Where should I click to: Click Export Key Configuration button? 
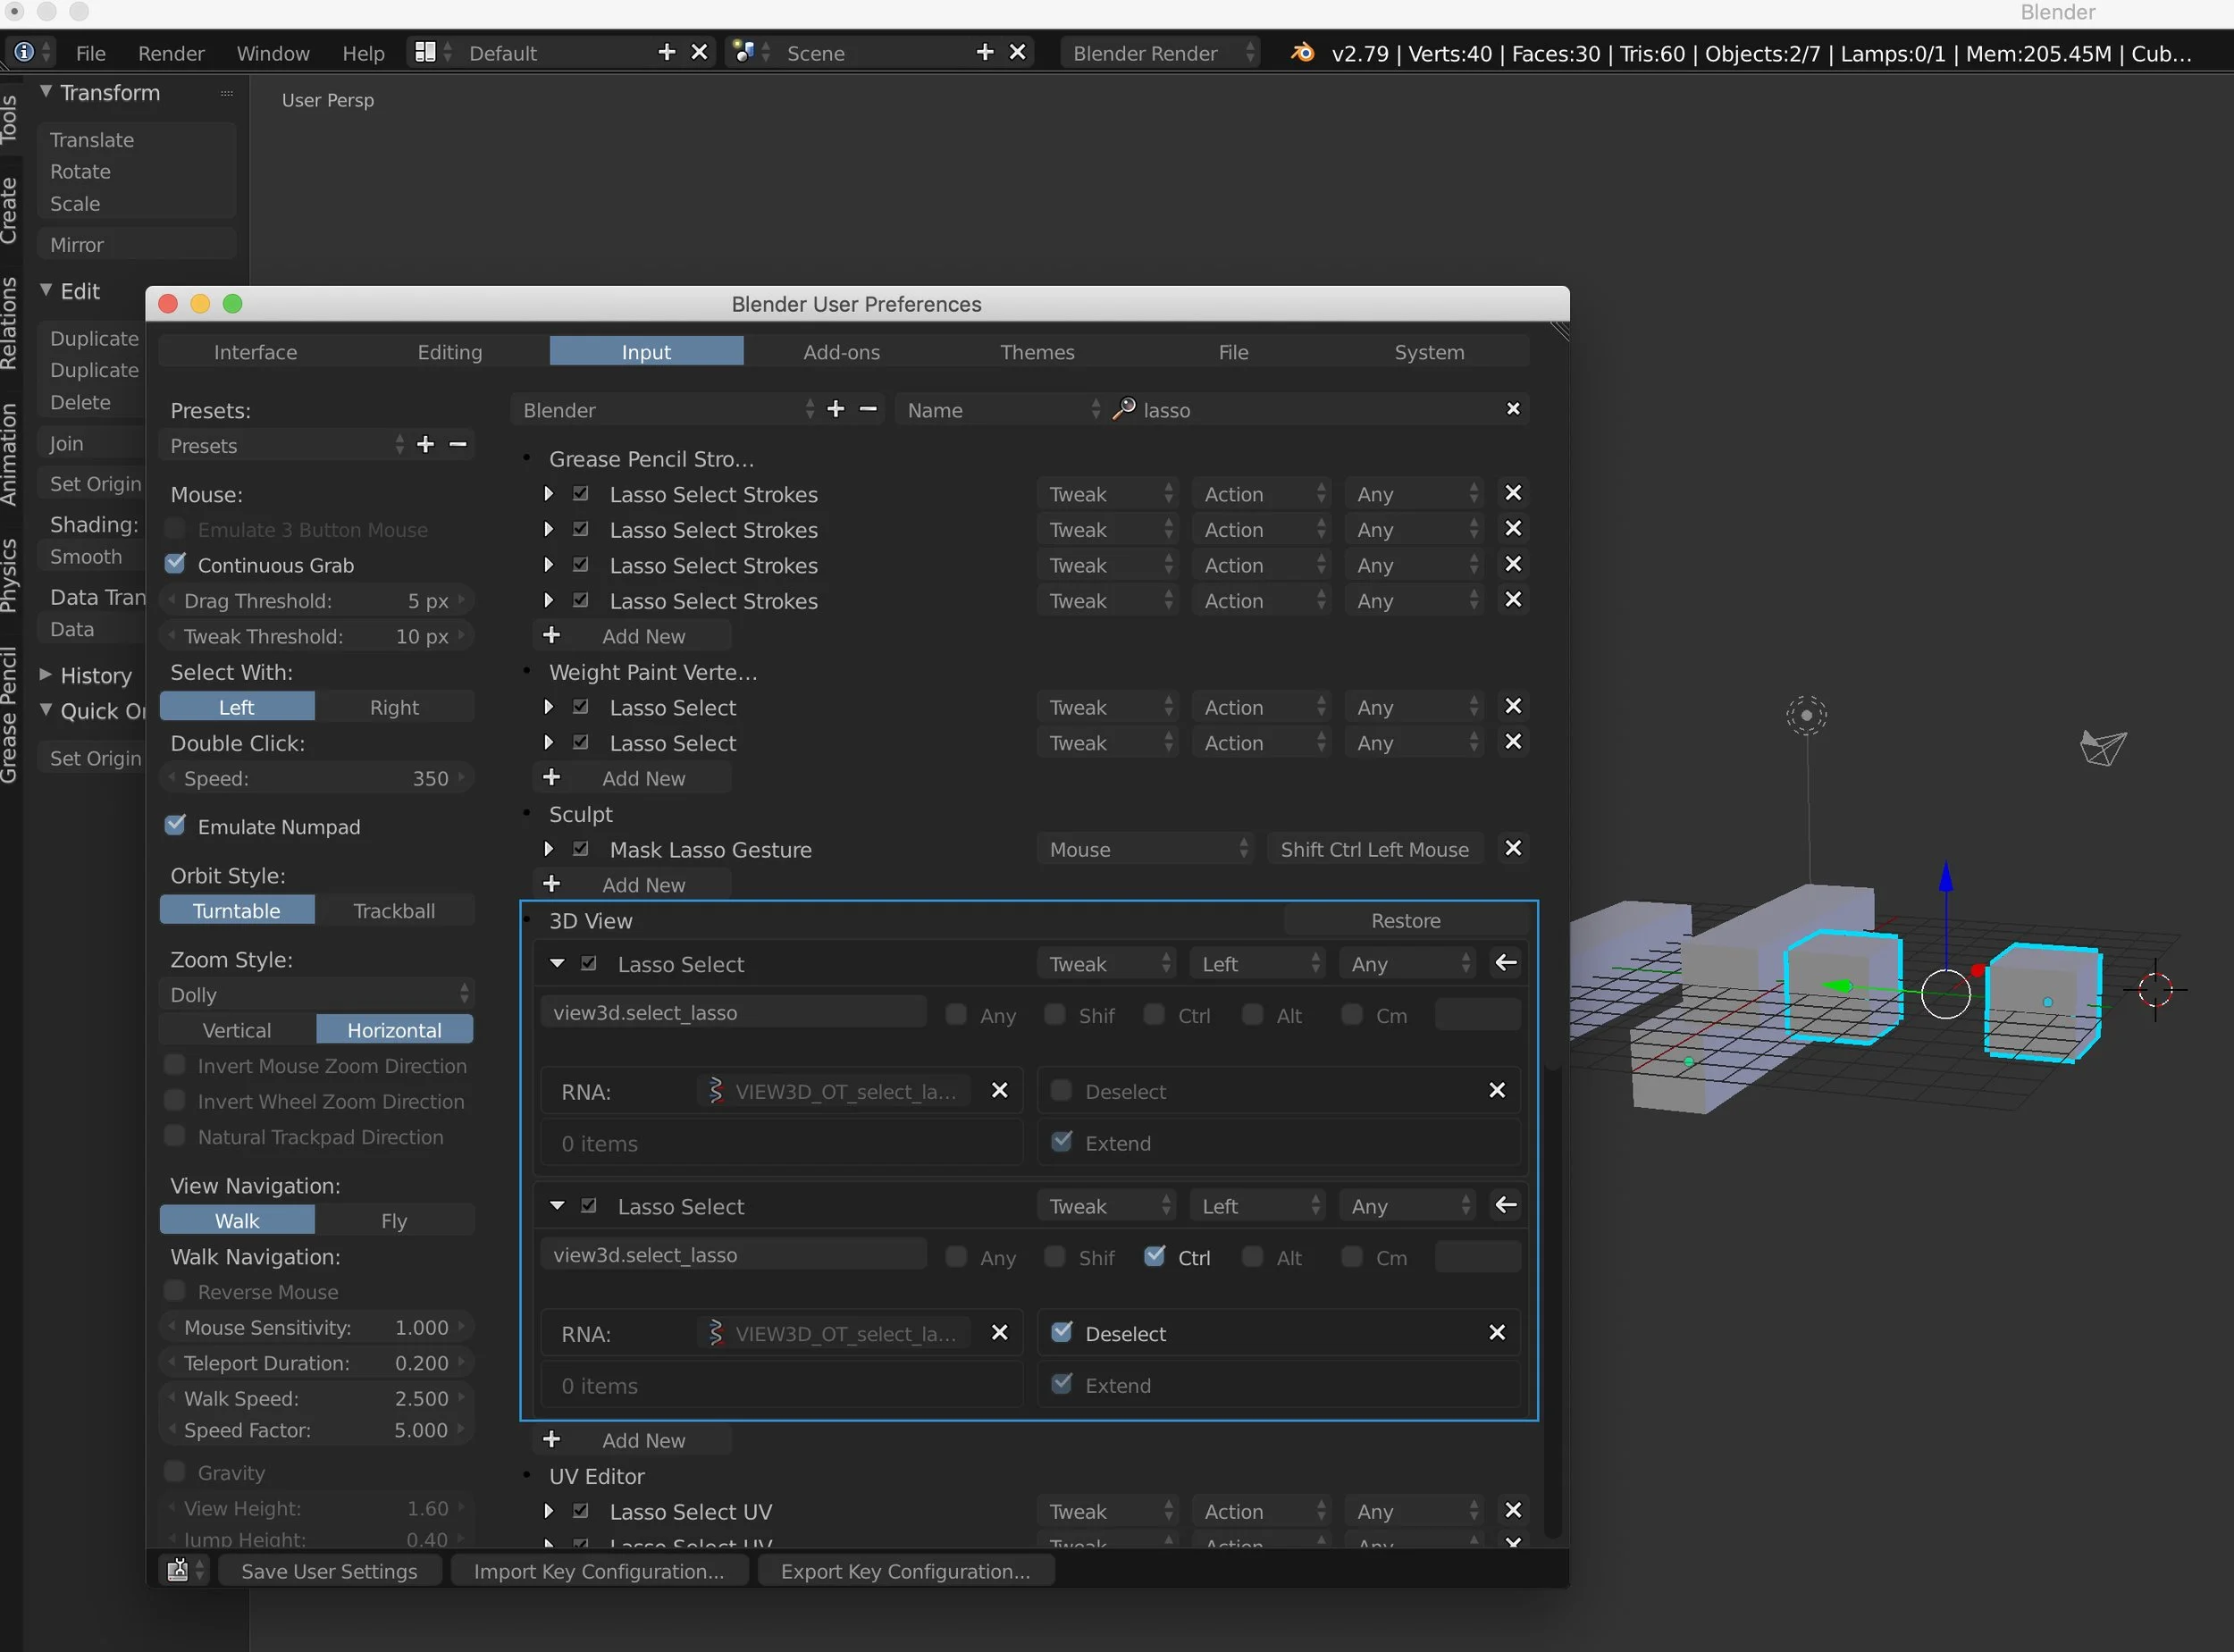[x=905, y=1571]
